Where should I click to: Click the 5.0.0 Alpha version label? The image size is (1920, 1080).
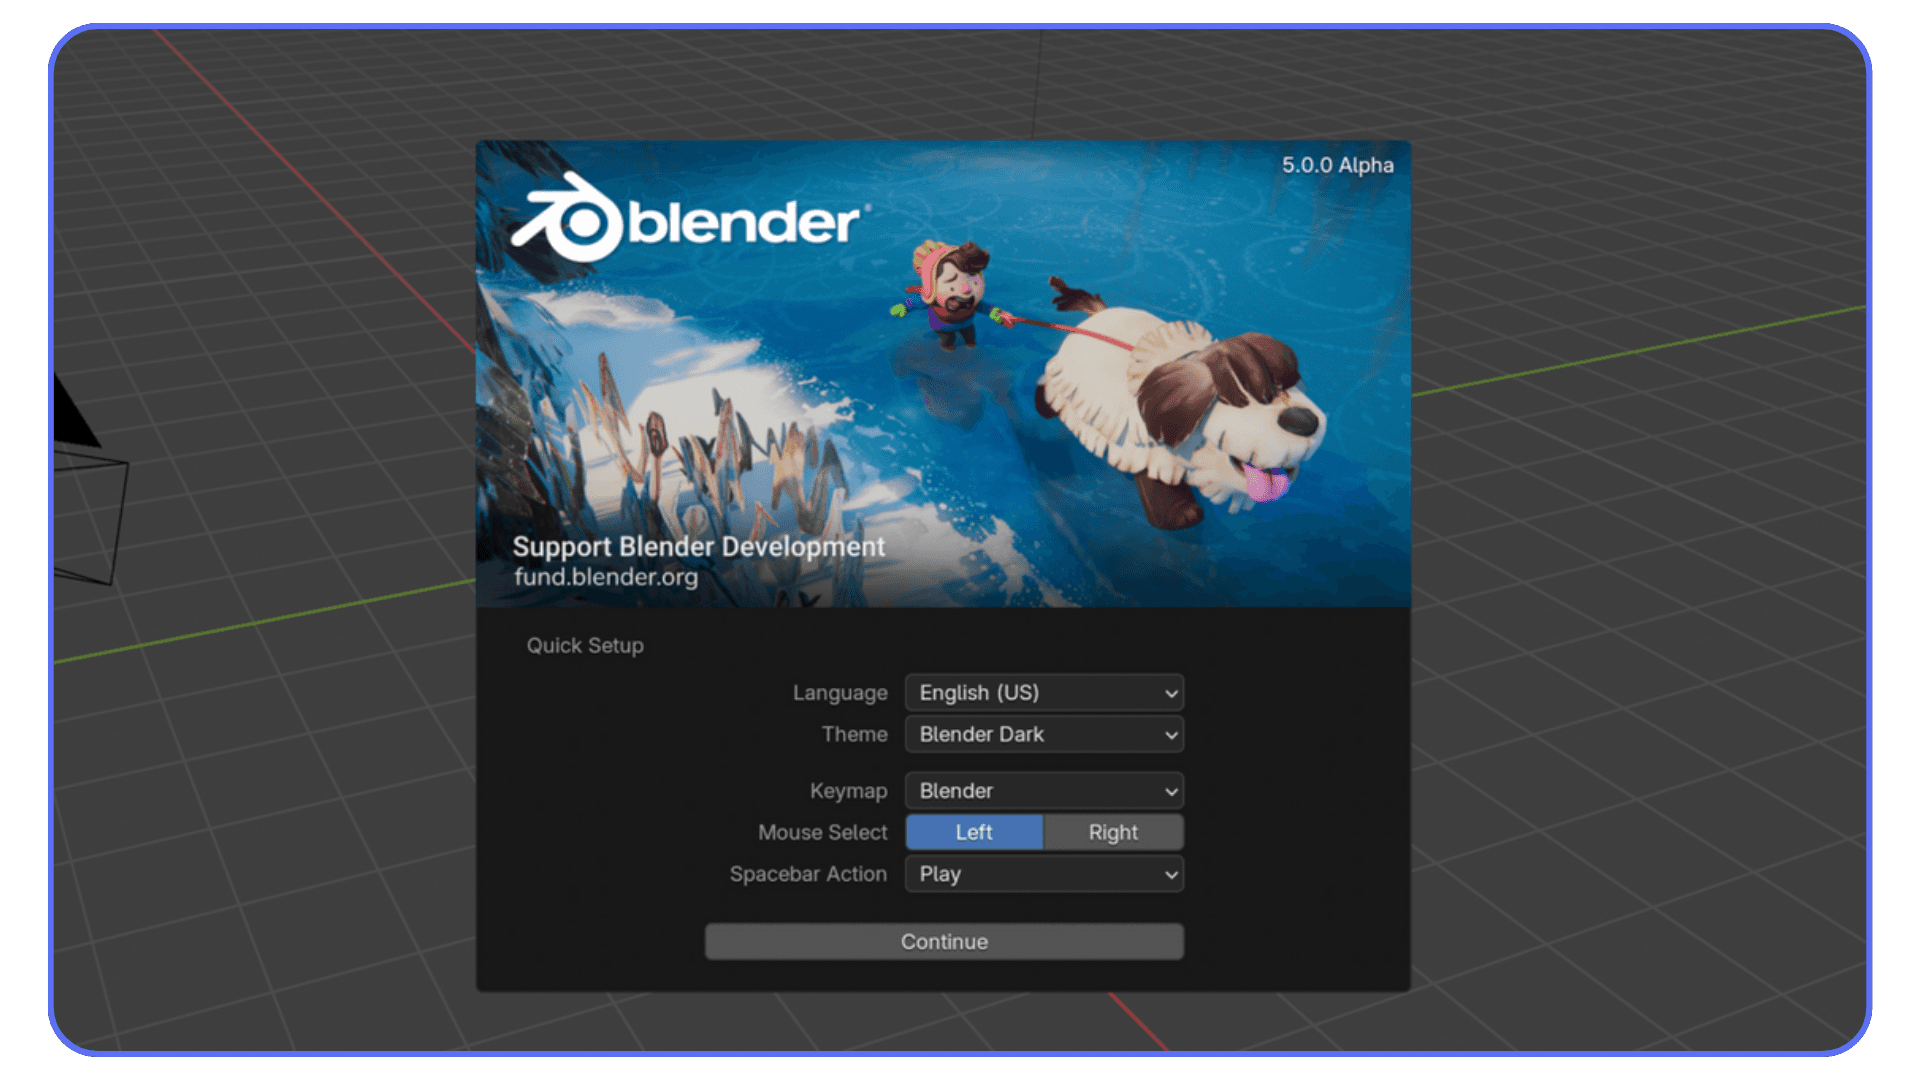point(1337,165)
